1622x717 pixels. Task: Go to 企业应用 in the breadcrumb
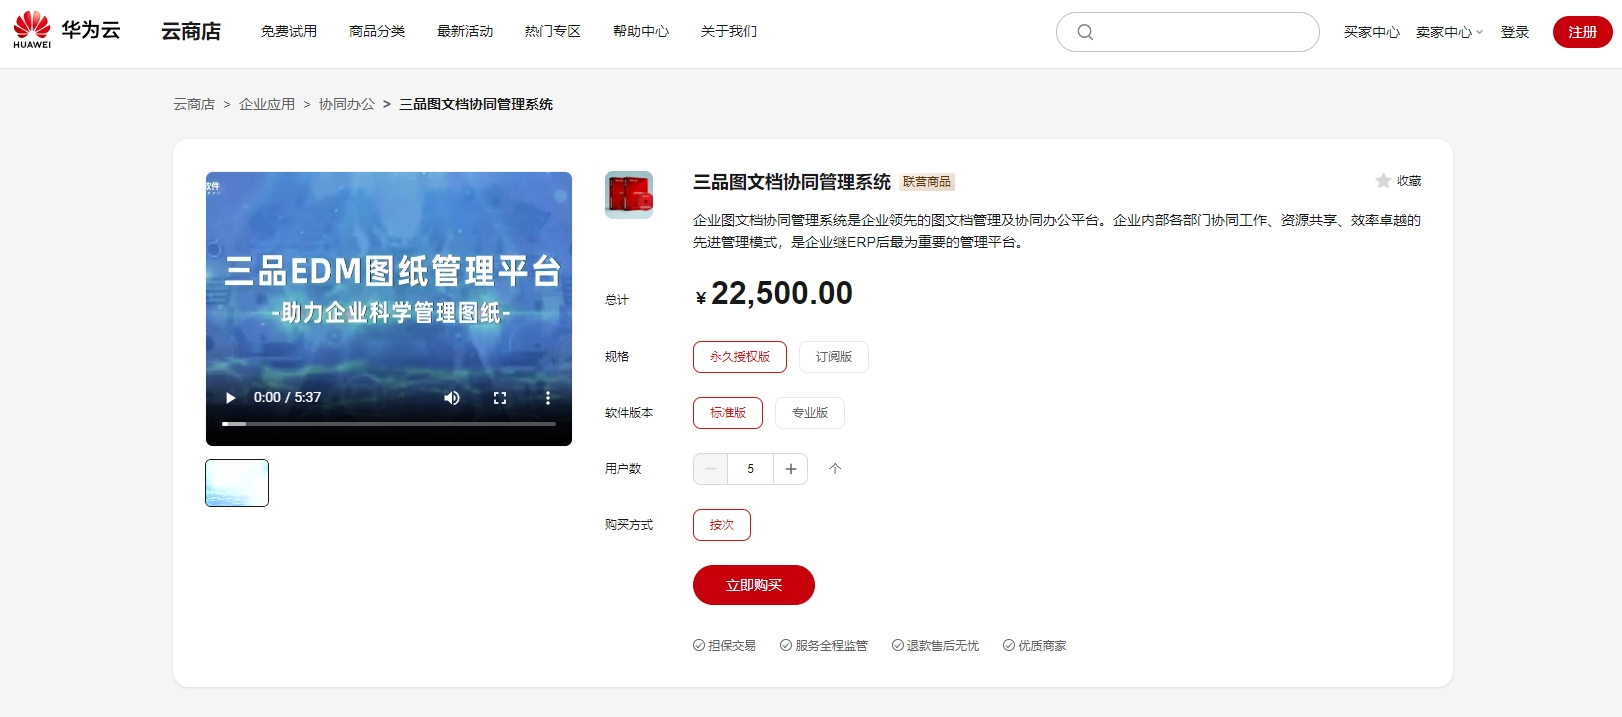pyautogui.click(x=267, y=104)
